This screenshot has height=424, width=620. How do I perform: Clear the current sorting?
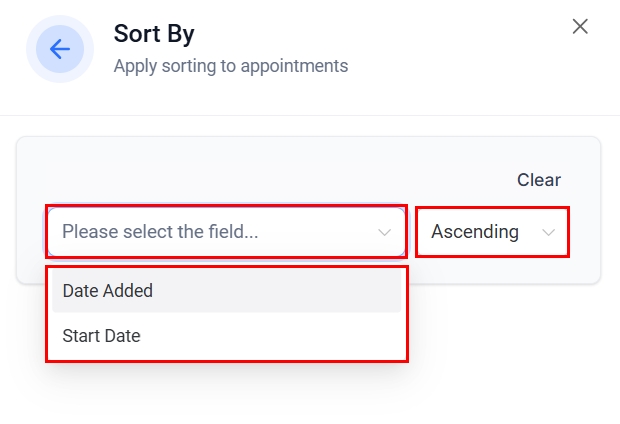pyautogui.click(x=538, y=180)
